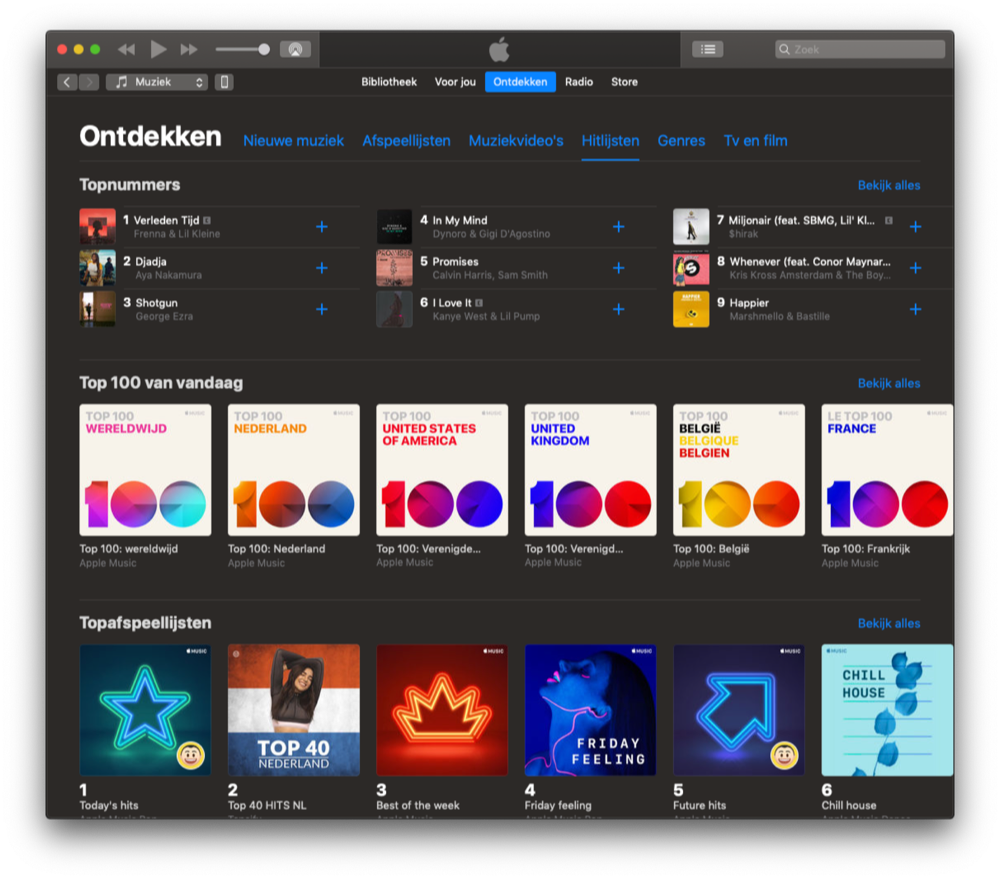
Task: Focus the Zoek search field
Action: click(860, 49)
